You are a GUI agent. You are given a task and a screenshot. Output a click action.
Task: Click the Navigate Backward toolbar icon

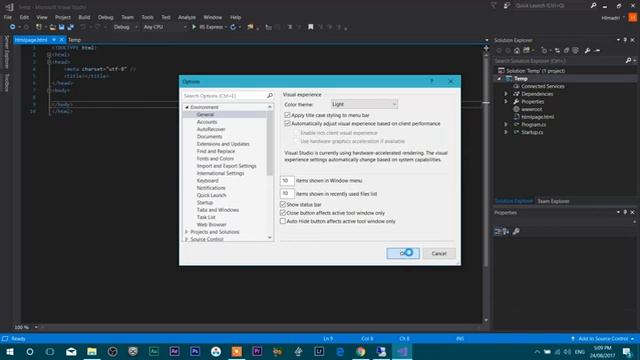point(13,27)
